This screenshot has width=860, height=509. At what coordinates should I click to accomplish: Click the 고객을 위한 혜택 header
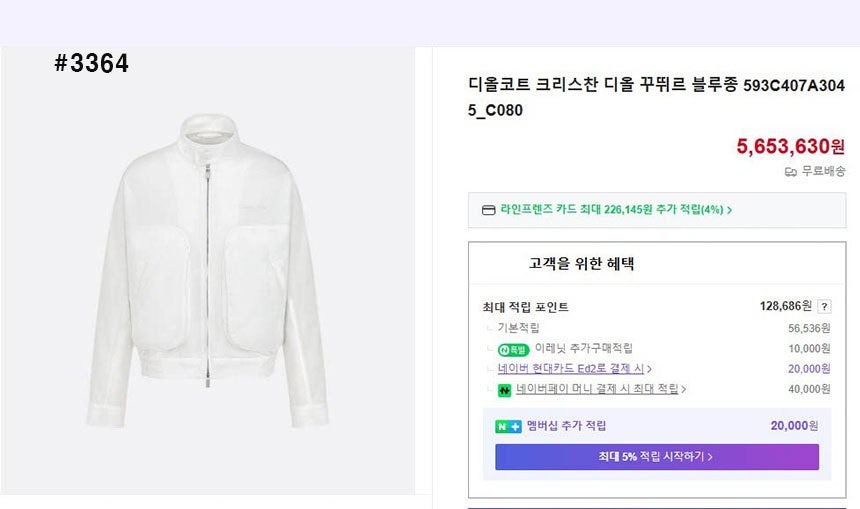(x=581, y=264)
